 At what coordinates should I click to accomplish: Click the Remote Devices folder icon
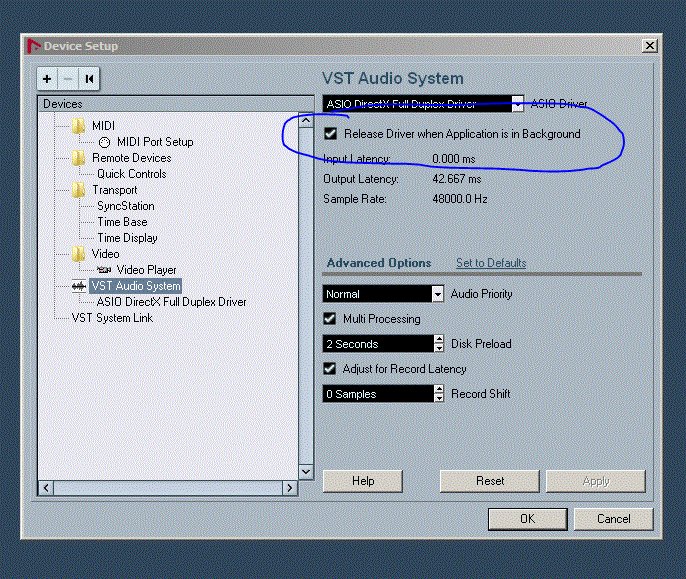click(79, 158)
